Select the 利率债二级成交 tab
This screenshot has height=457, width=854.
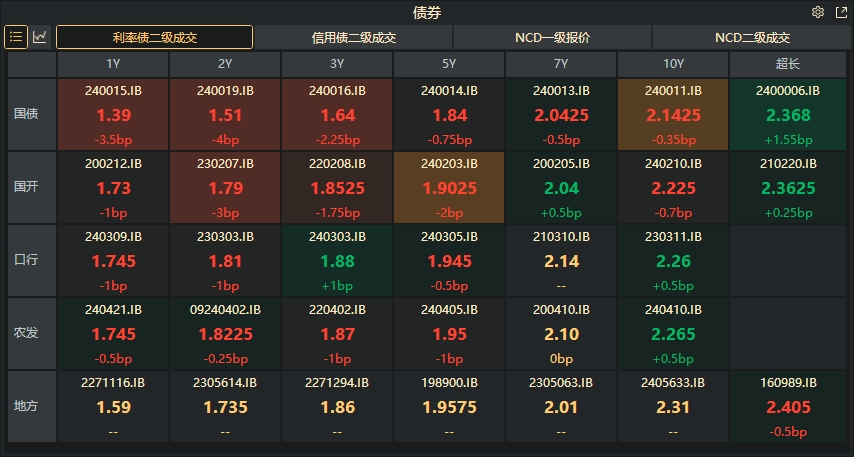154,38
